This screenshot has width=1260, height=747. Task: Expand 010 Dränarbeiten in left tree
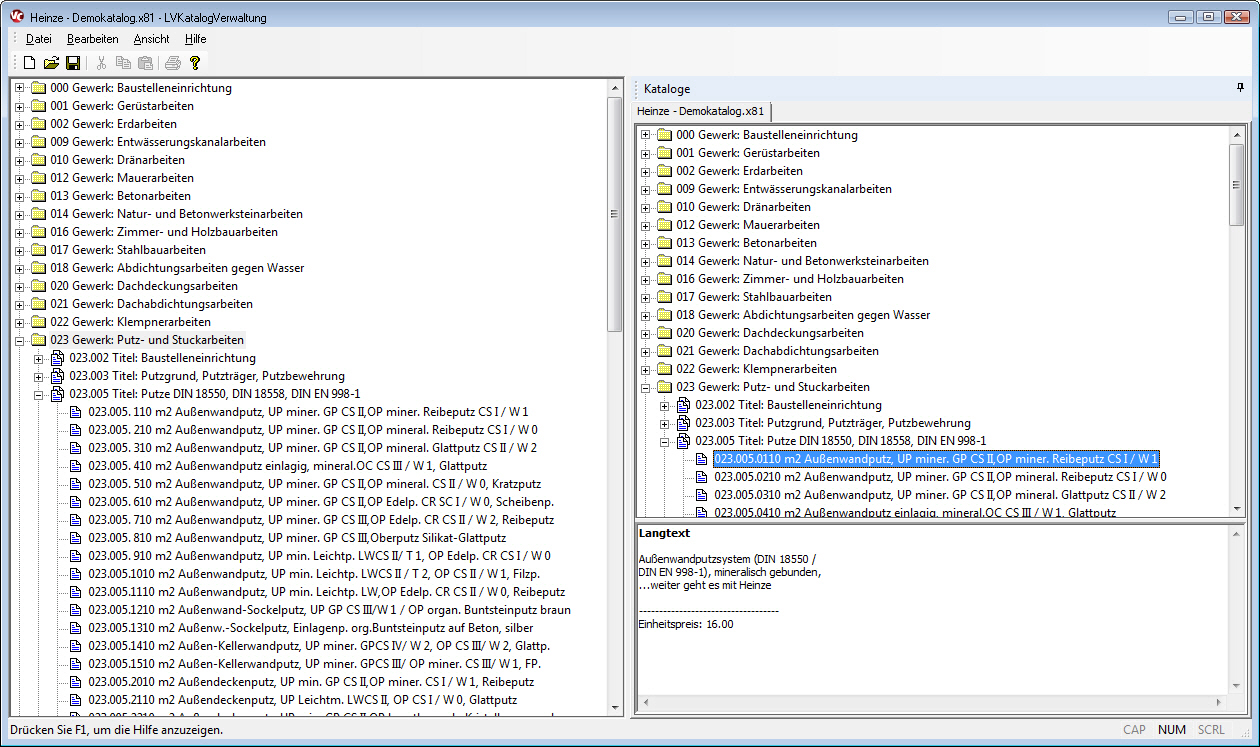point(19,160)
